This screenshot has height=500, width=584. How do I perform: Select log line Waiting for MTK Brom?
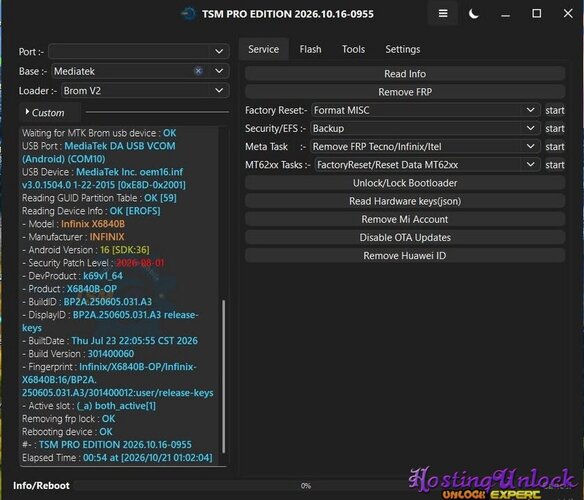point(99,133)
